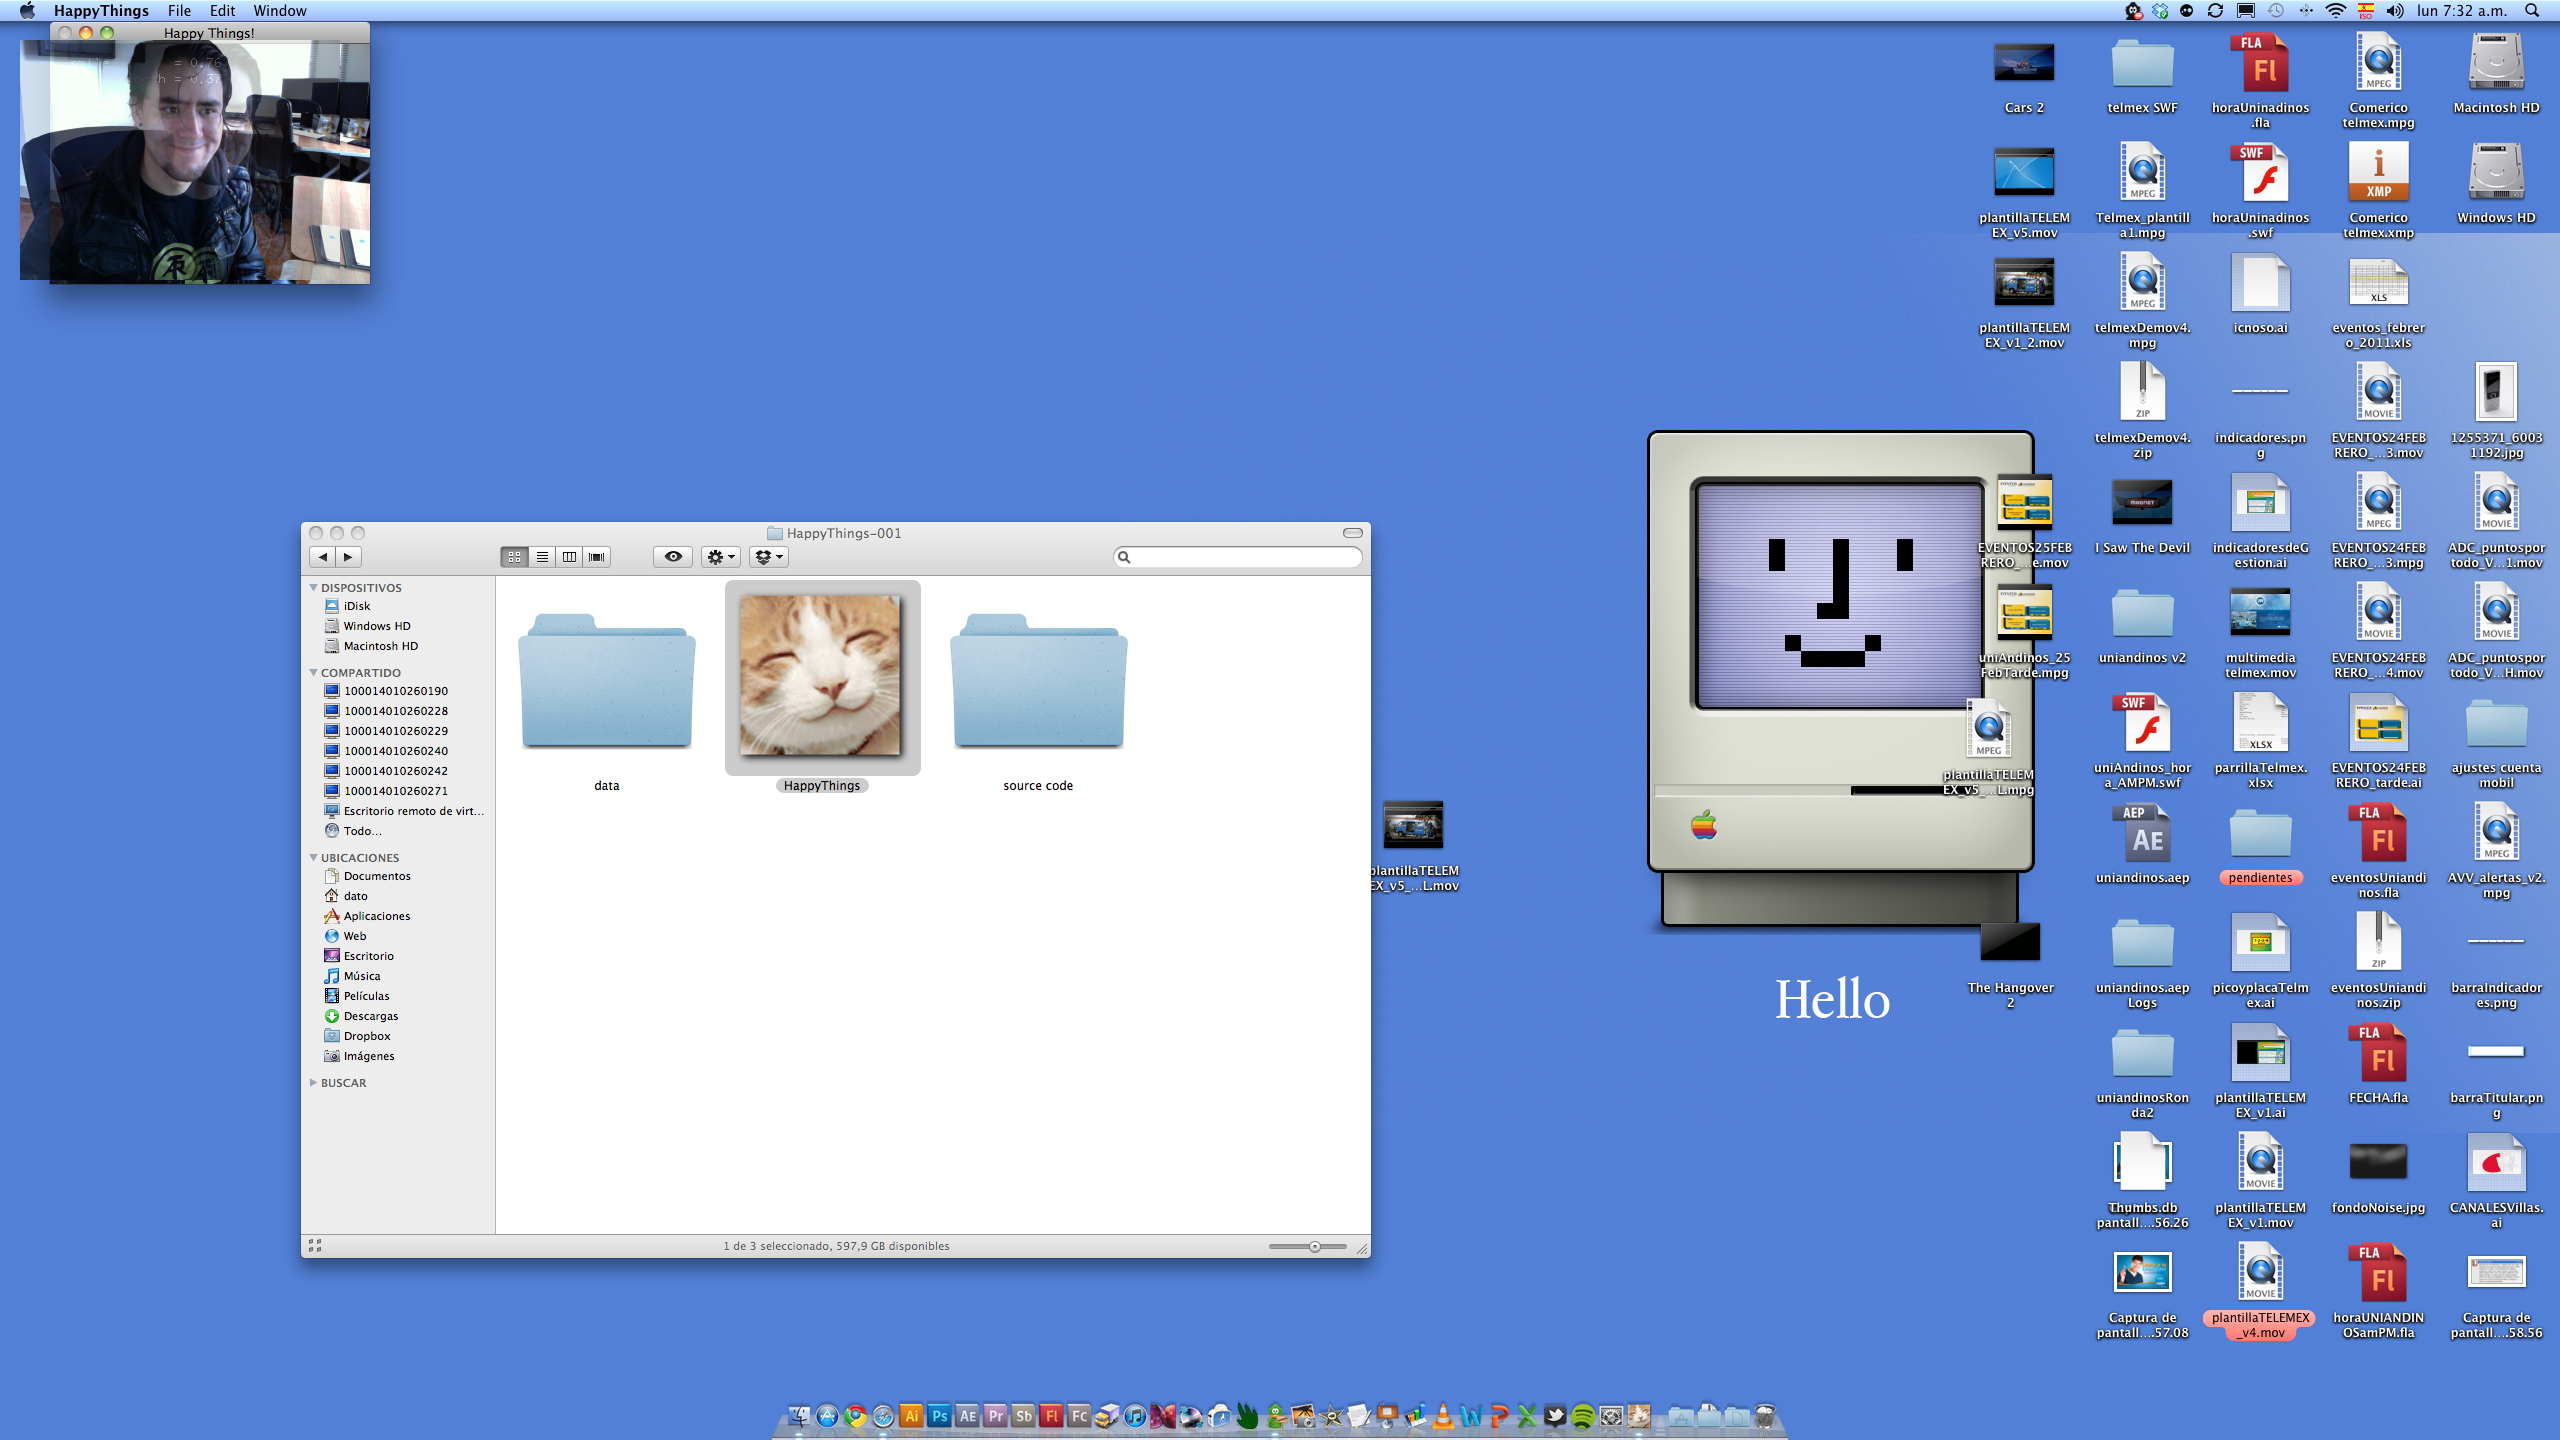Viewport: 2560px width, 1440px height.
Task: Click the VLC cone Dock icon
Action: tap(1443, 1416)
